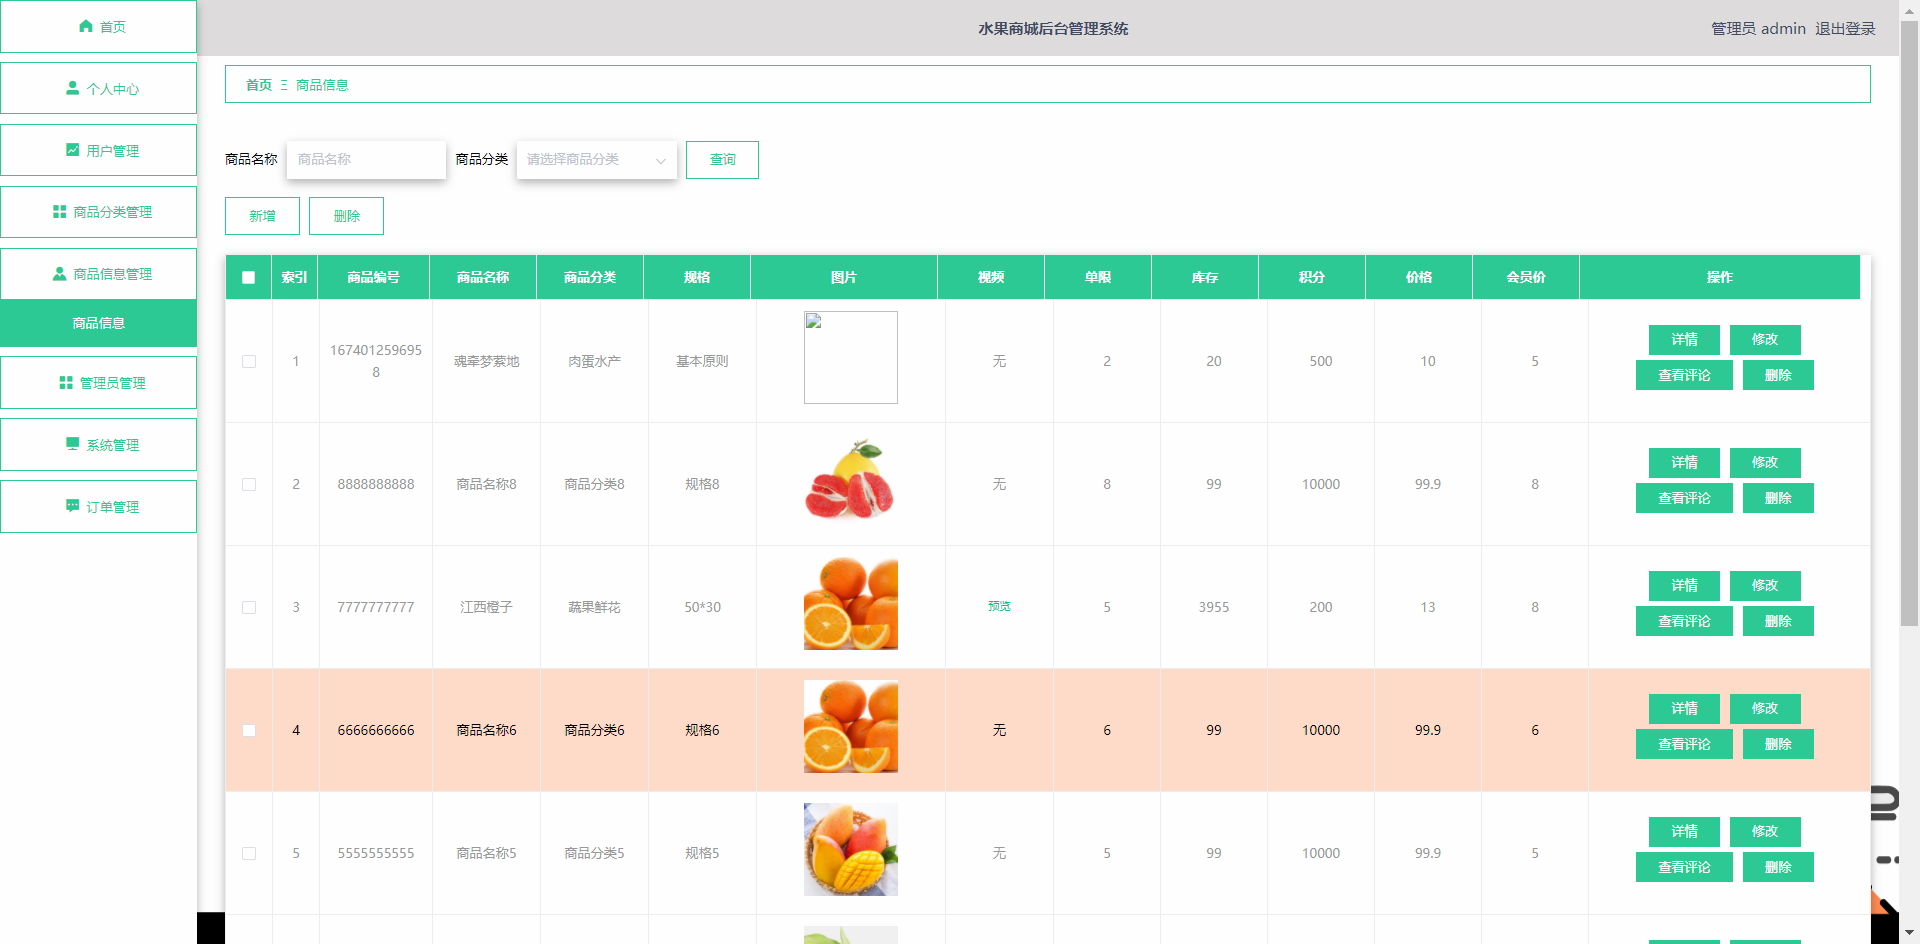1920x944 pixels.
Task: Open the pomelo image thumbnail in row 2
Action: coord(850,481)
